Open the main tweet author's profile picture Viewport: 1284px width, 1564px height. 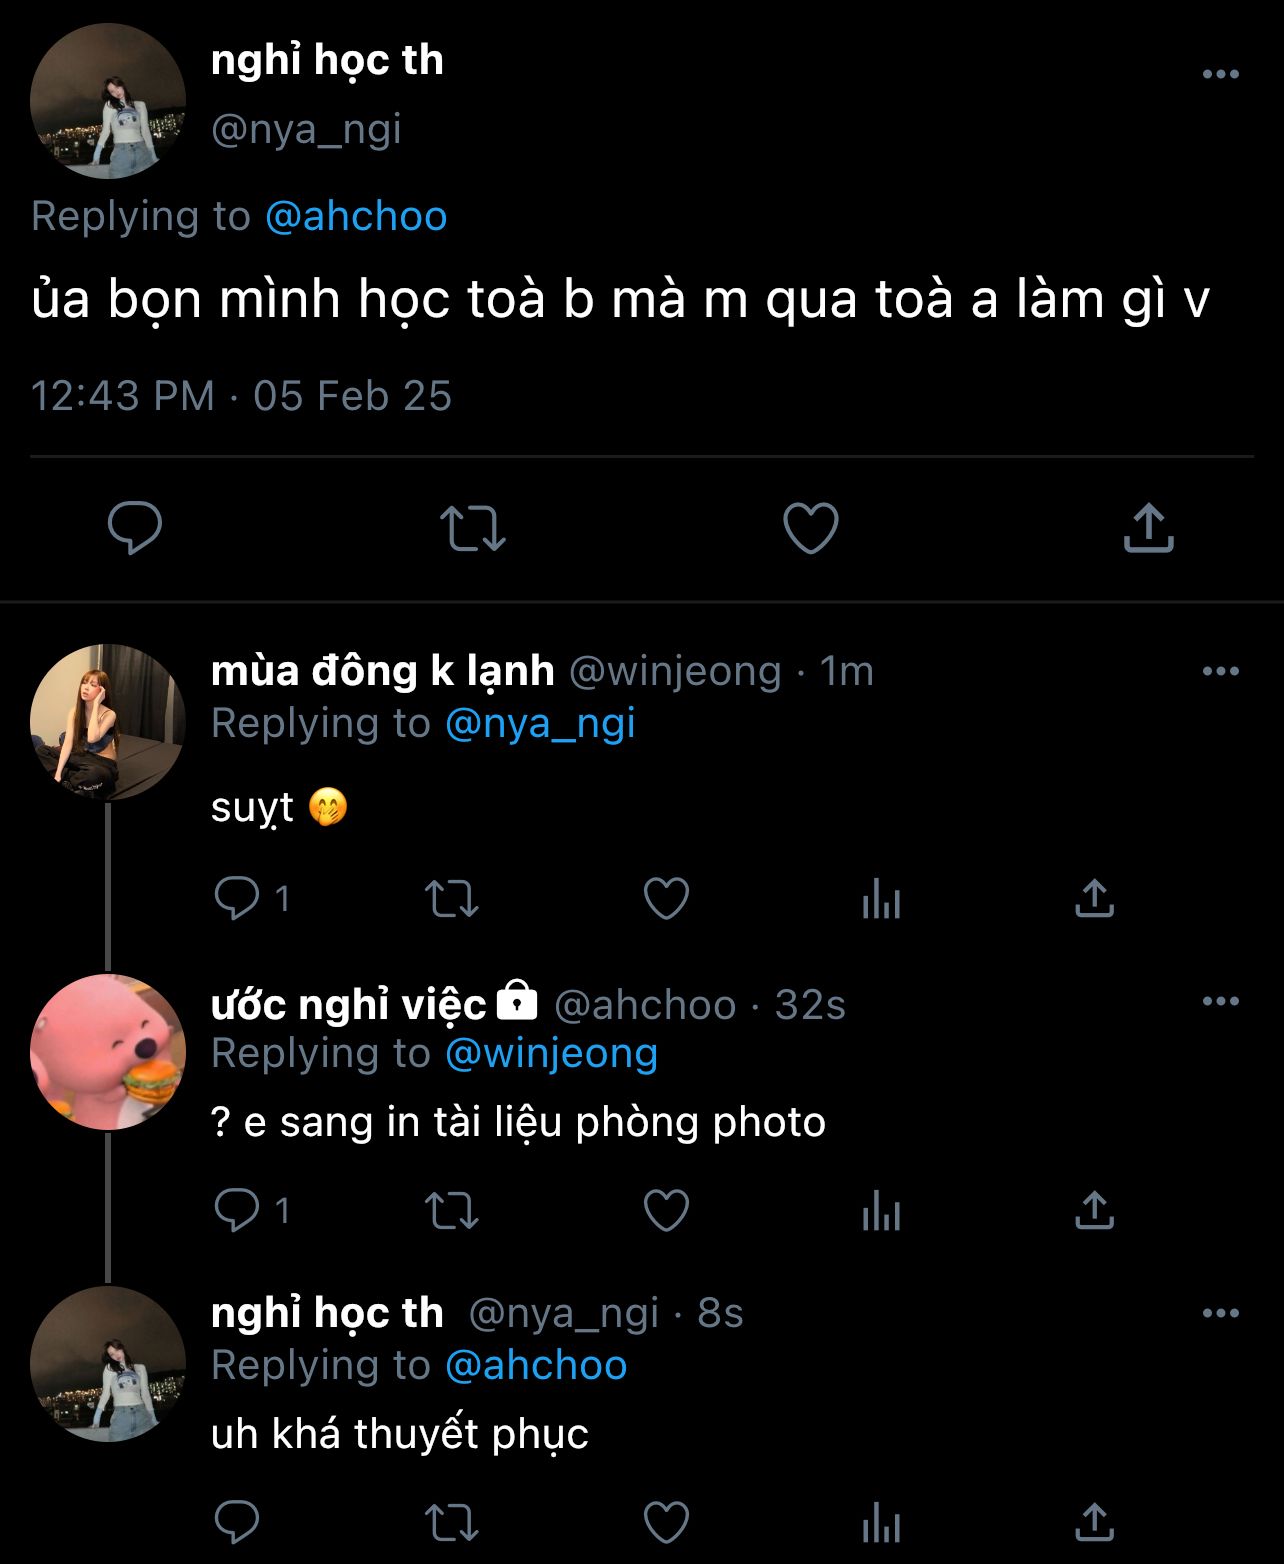tap(108, 101)
